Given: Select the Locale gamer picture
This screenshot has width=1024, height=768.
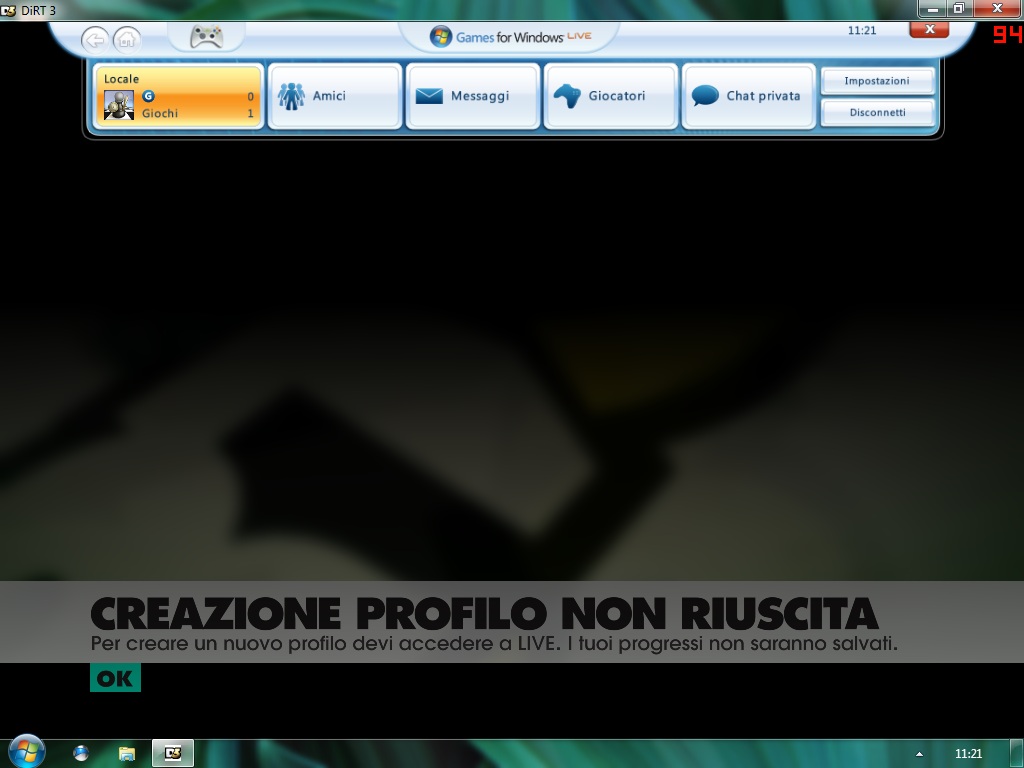Looking at the screenshot, I should point(119,105).
